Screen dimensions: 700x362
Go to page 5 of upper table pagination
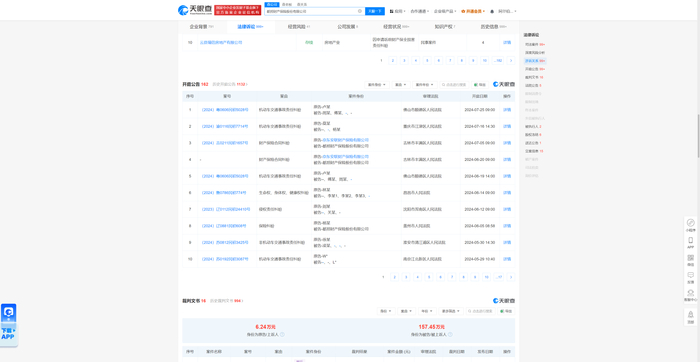pyautogui.click(x=427, y=60)
